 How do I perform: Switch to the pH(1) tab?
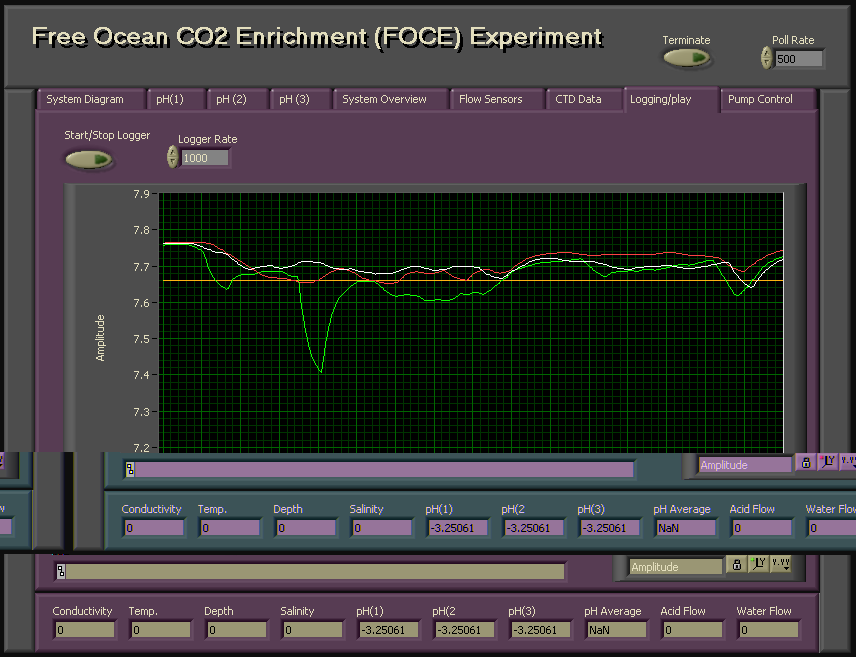click(170, 99)
